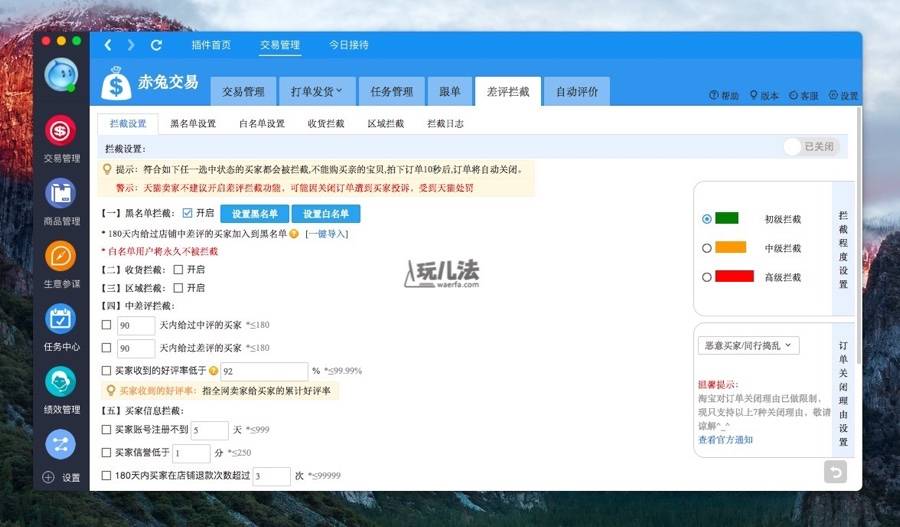900x527 pixels.
Task: Open the 恶意买家/同行捣乱 dropdown
Action: click(x=748, y=345)
